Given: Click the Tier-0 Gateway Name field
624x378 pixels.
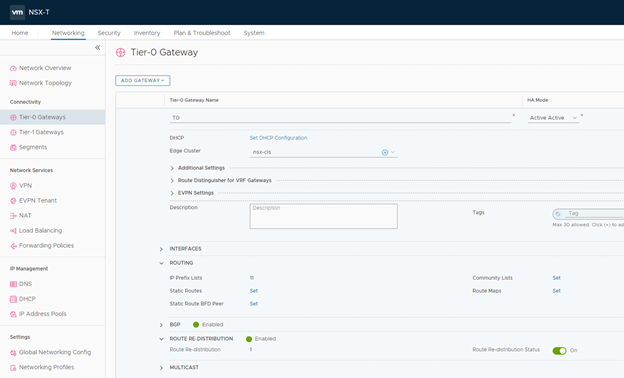Looking at the screenshot, I should coord(340,118).
